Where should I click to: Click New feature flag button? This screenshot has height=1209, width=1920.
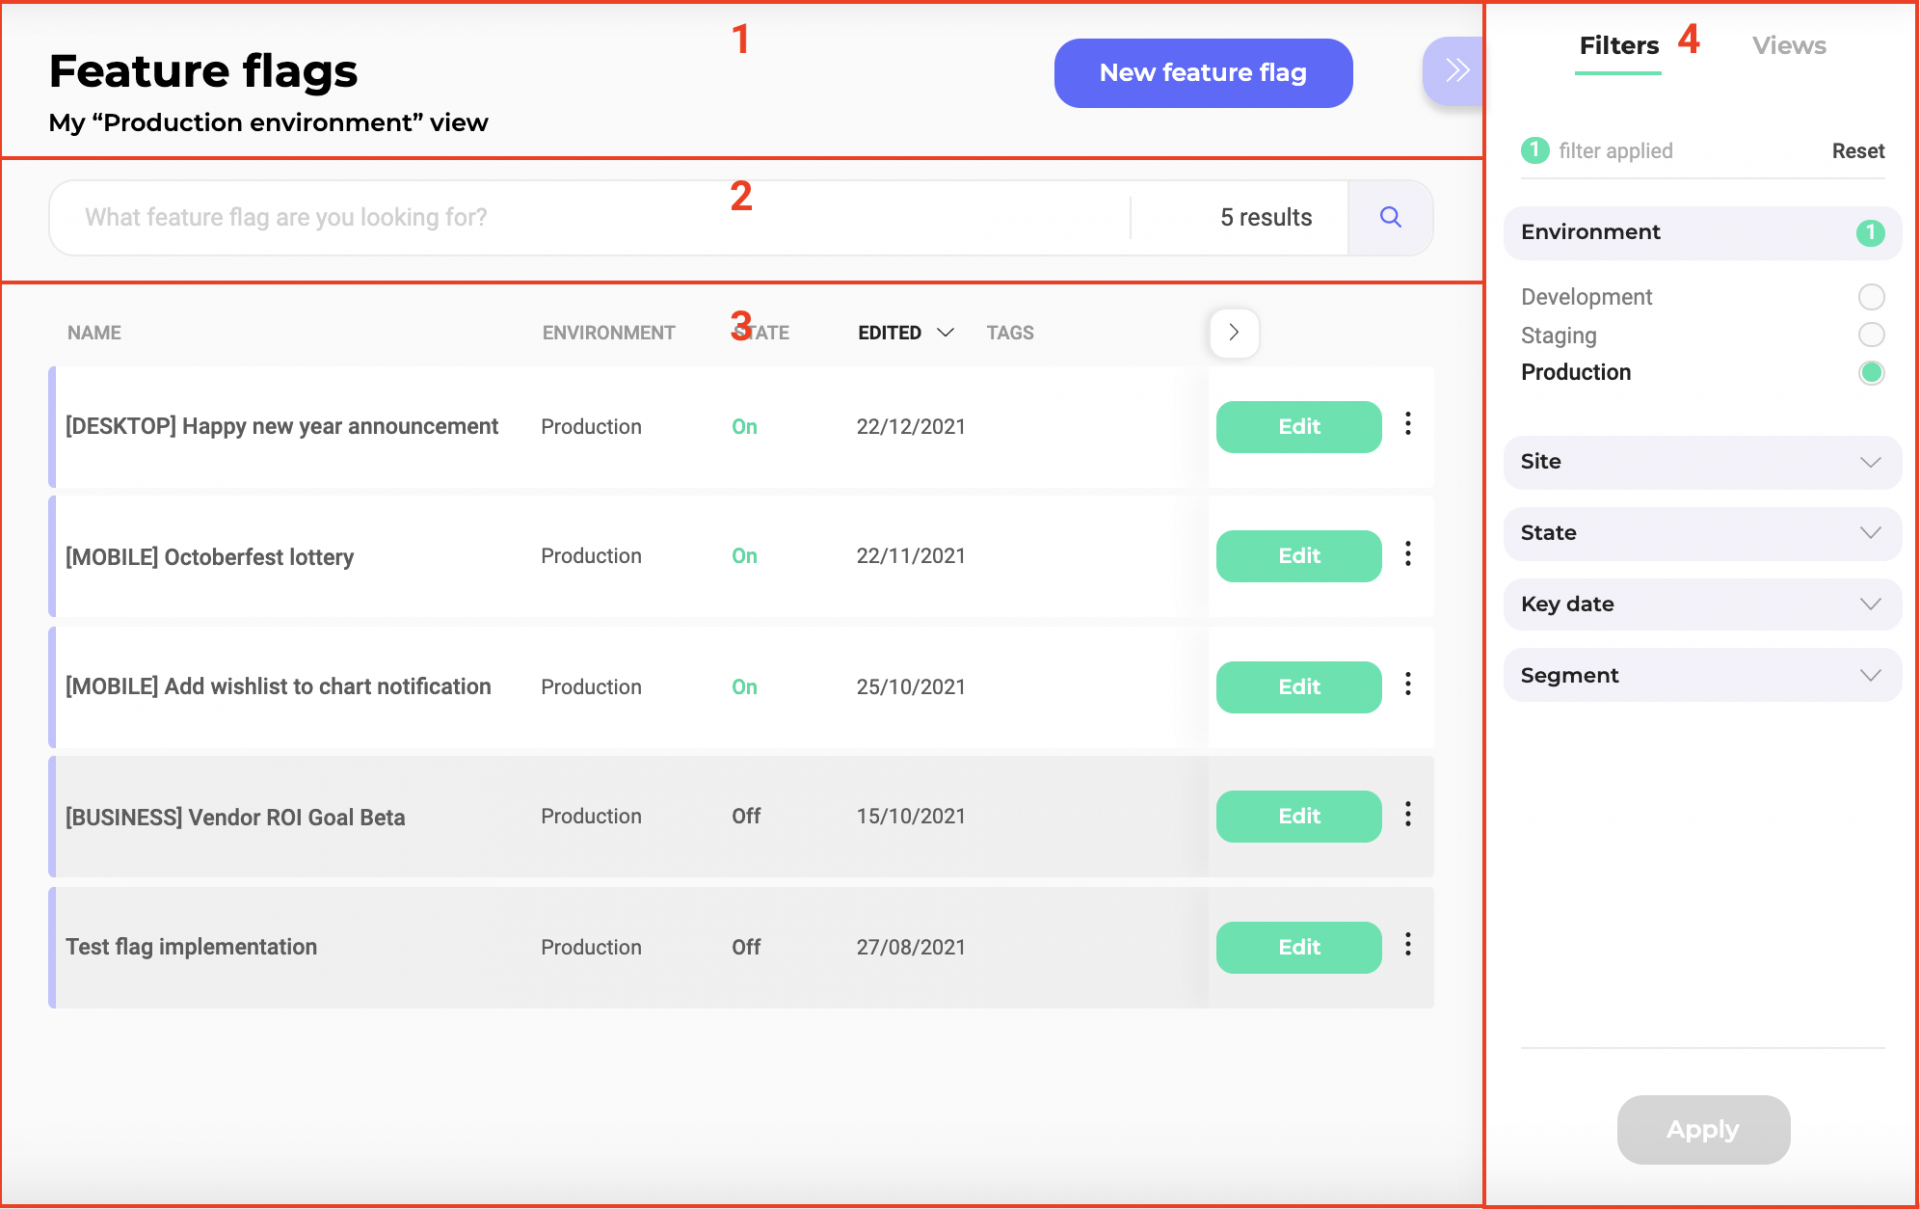point(1203,72)
